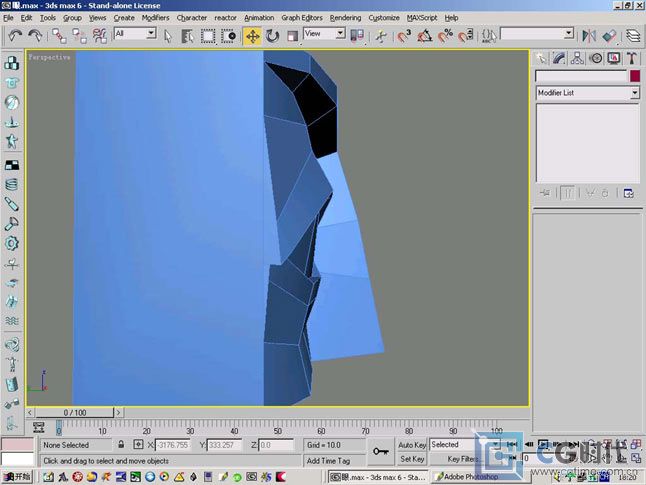Image resolution: width=646 pixels, height=485 pixels.
Task: Open the selection filter 'All' dropdown
Action: 151,33
